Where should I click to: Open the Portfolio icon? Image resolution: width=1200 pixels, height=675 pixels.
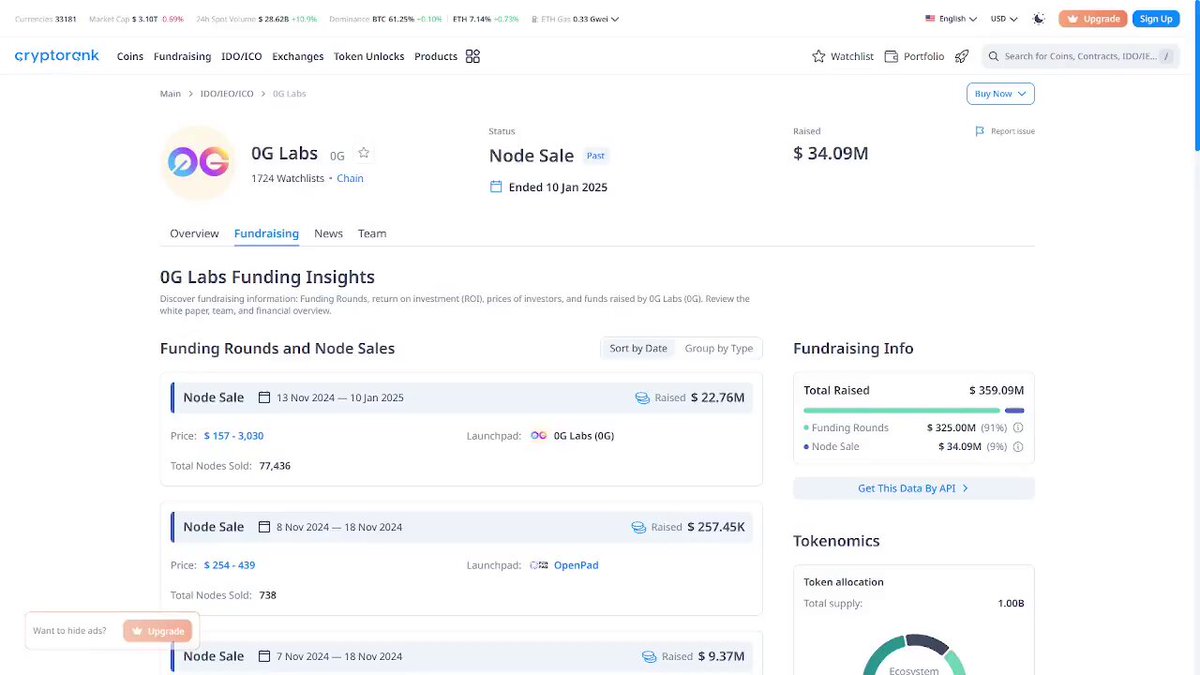(x=891, y=56)
